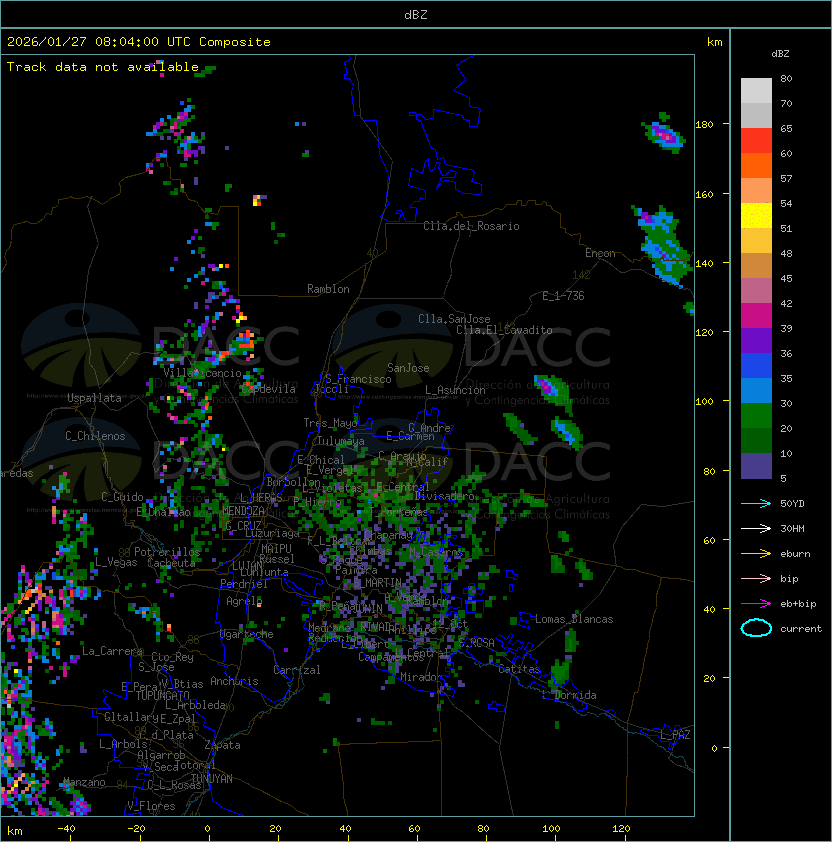Click the 'L_PAZ' map label
The height and width of the screenshot is (842, 832).
tap(675, 735)
